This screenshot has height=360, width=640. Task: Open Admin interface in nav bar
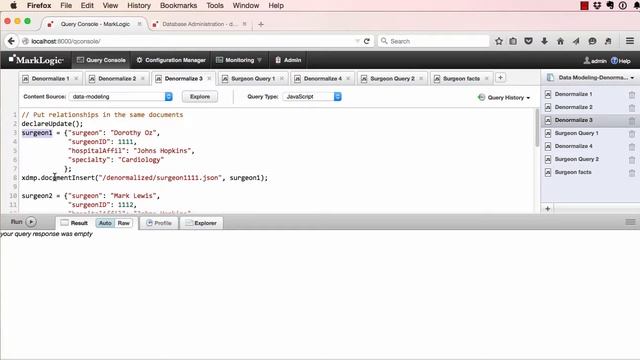coord(288,60)
